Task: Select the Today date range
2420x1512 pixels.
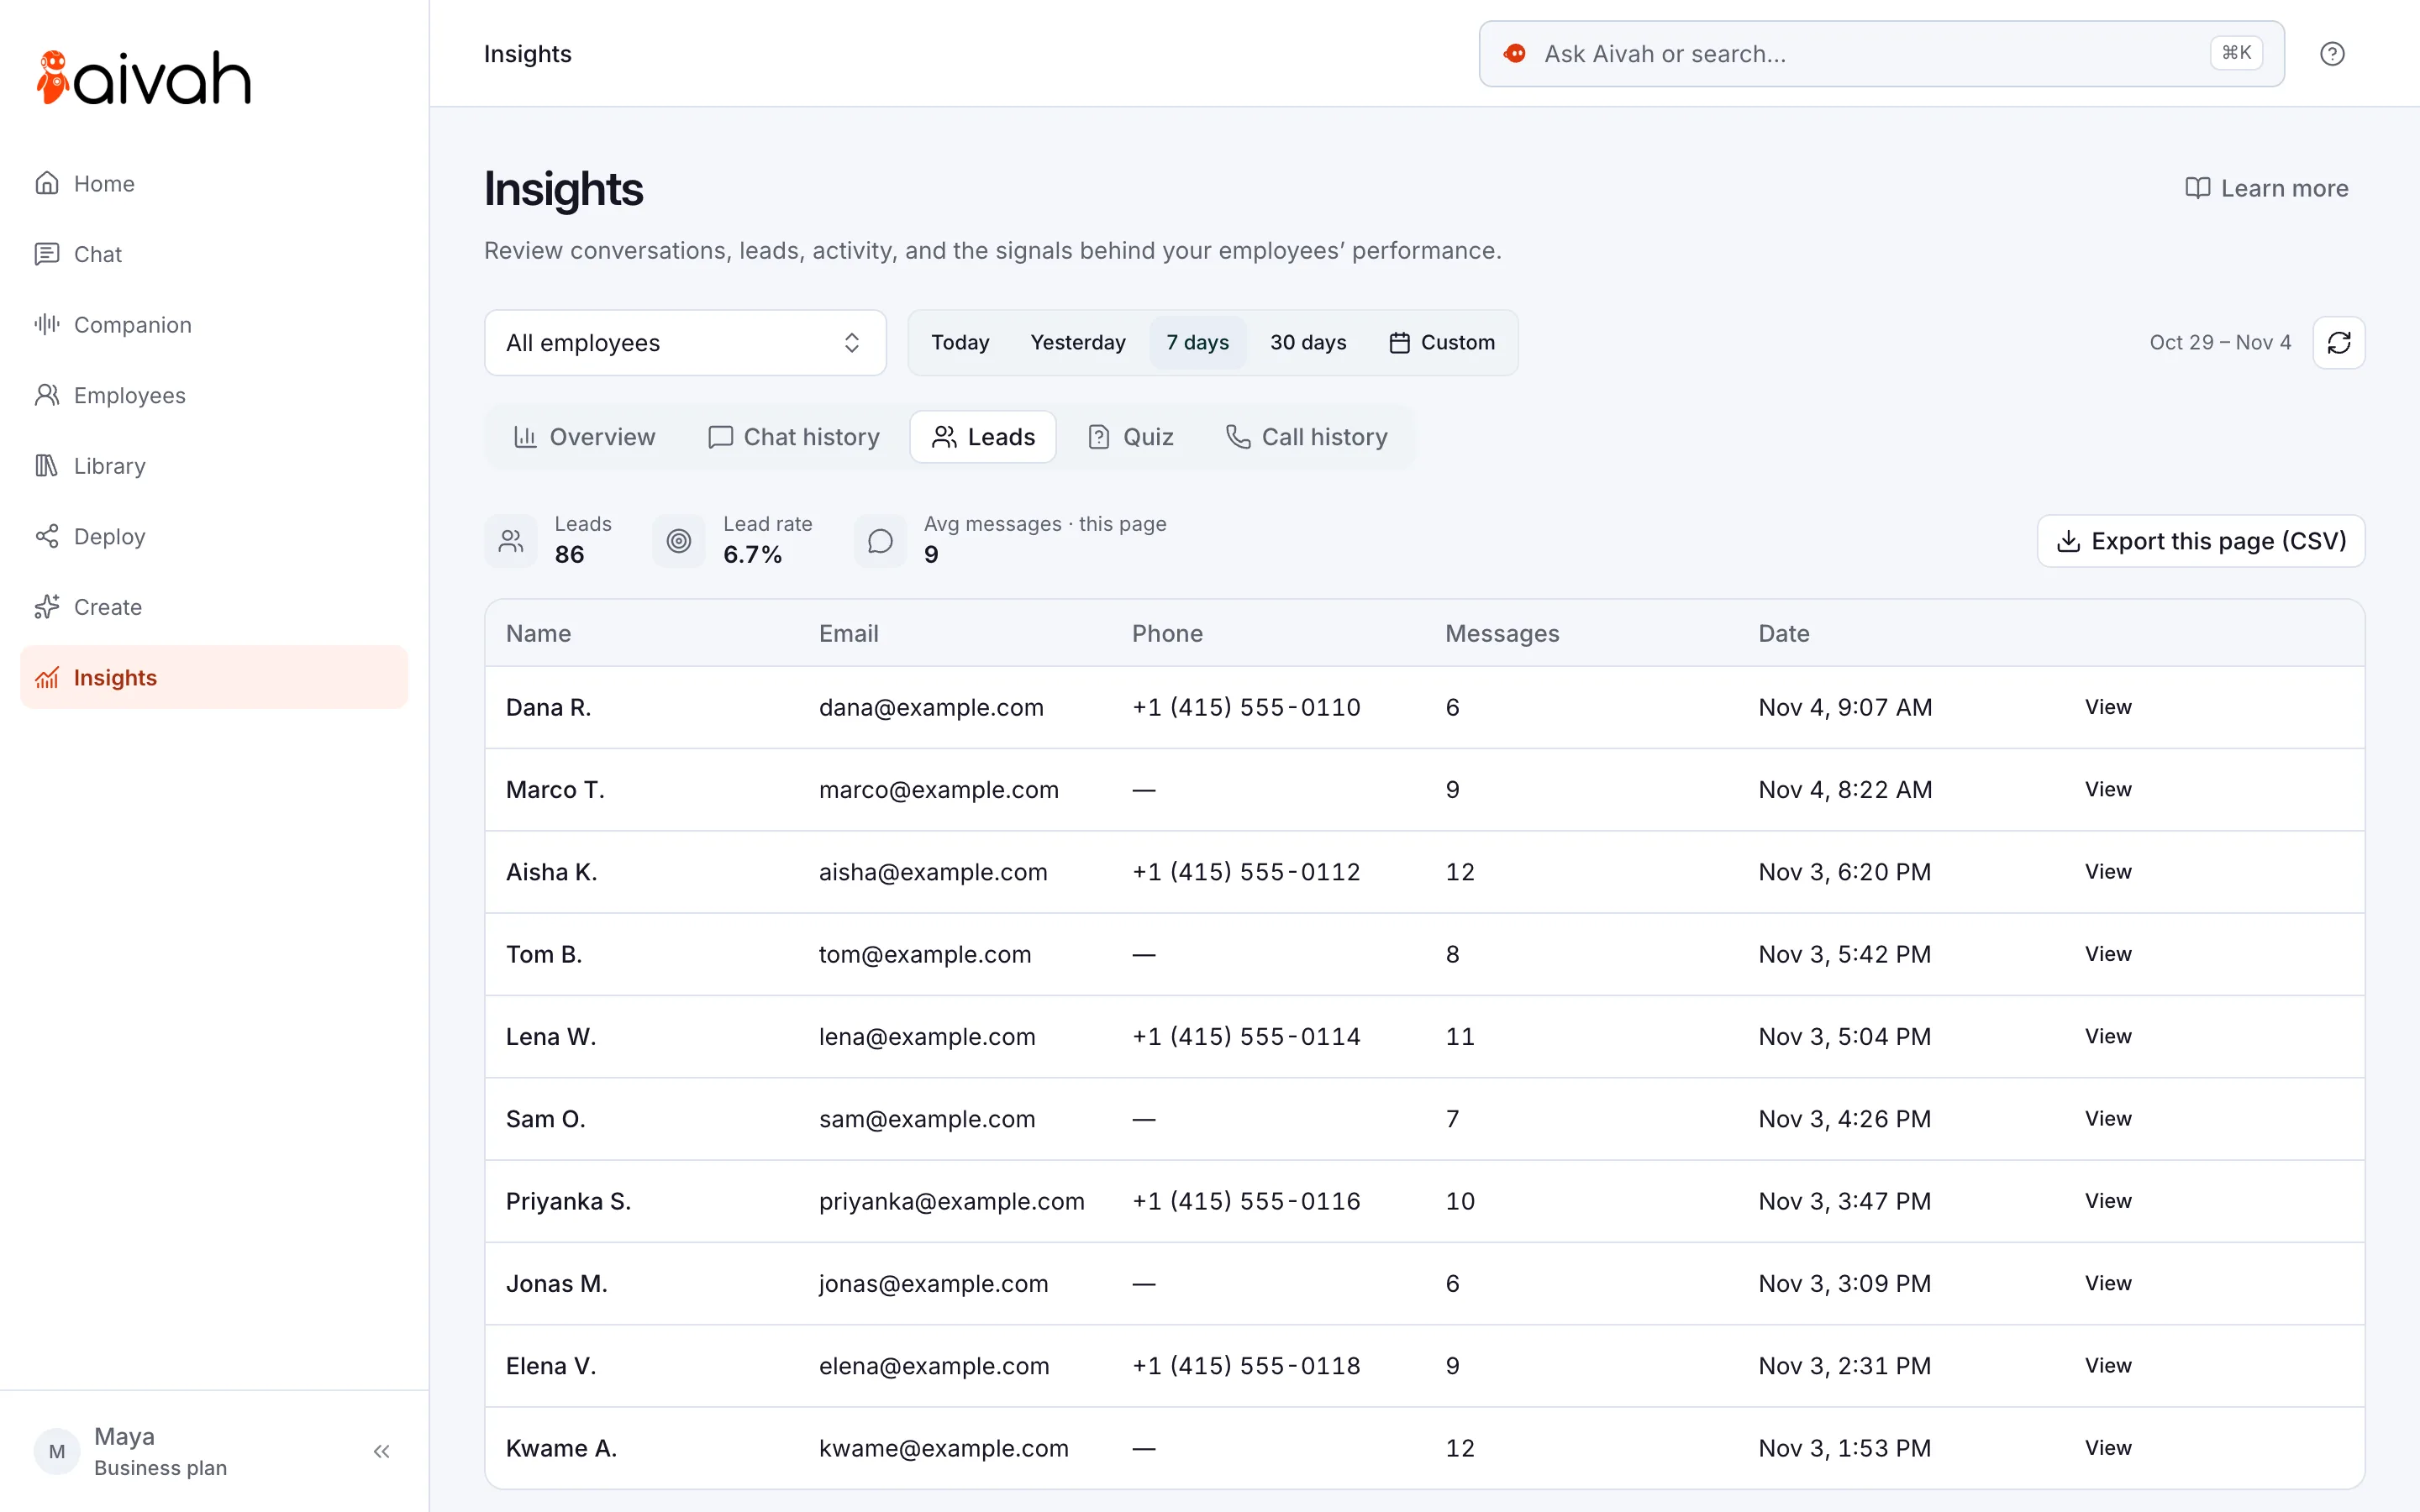Action: (960, 343)
